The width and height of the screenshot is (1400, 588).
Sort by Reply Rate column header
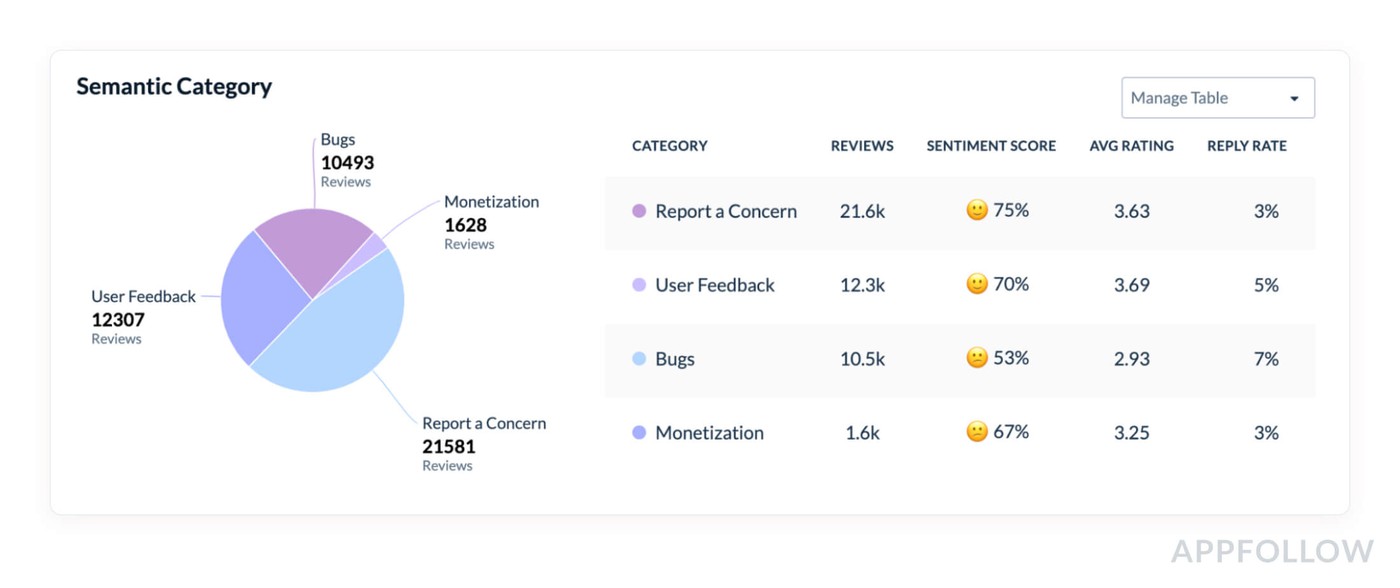[1246, 146]
